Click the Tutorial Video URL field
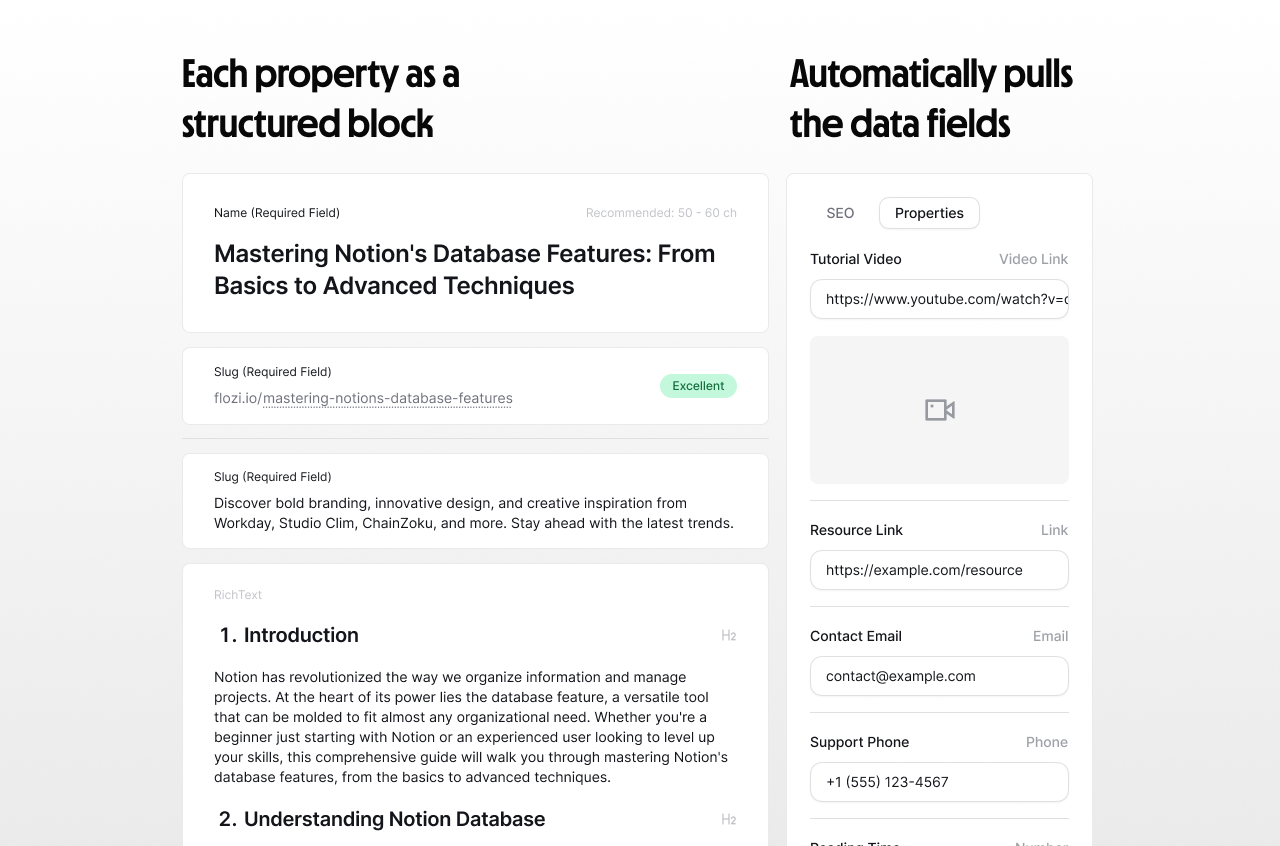 pos(939,299)
